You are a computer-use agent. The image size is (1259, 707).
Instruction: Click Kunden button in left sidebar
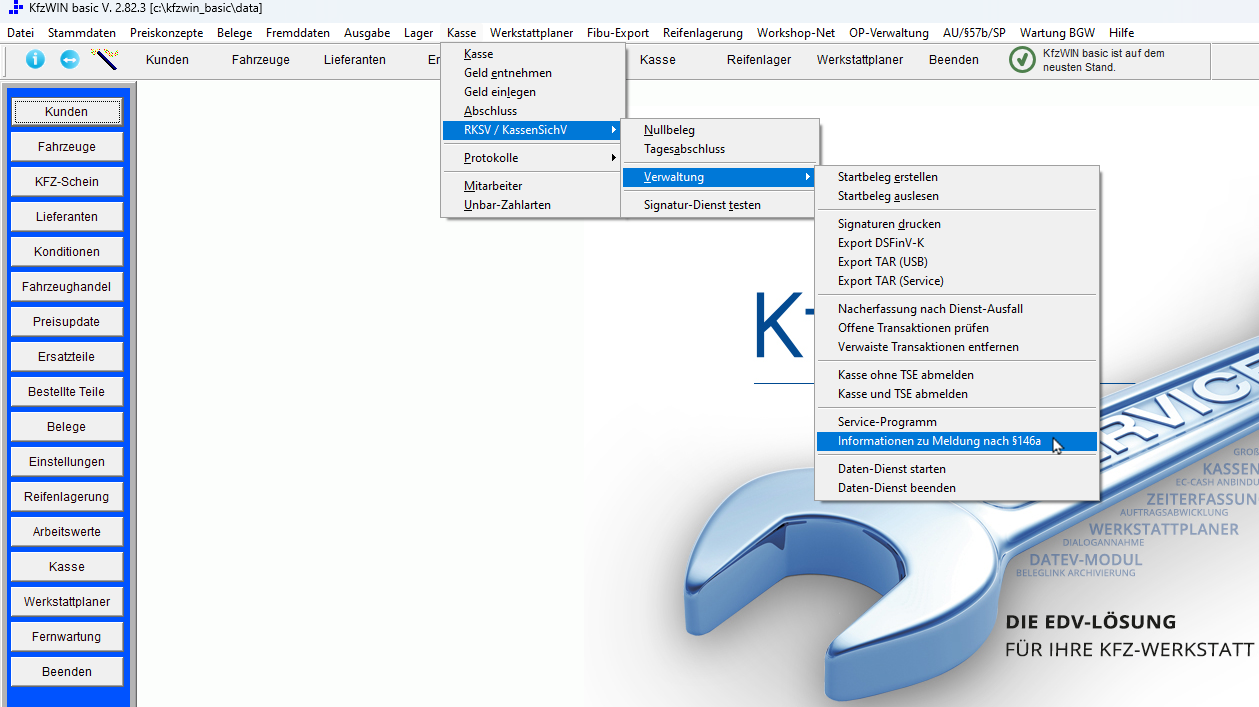click(67, 112)
